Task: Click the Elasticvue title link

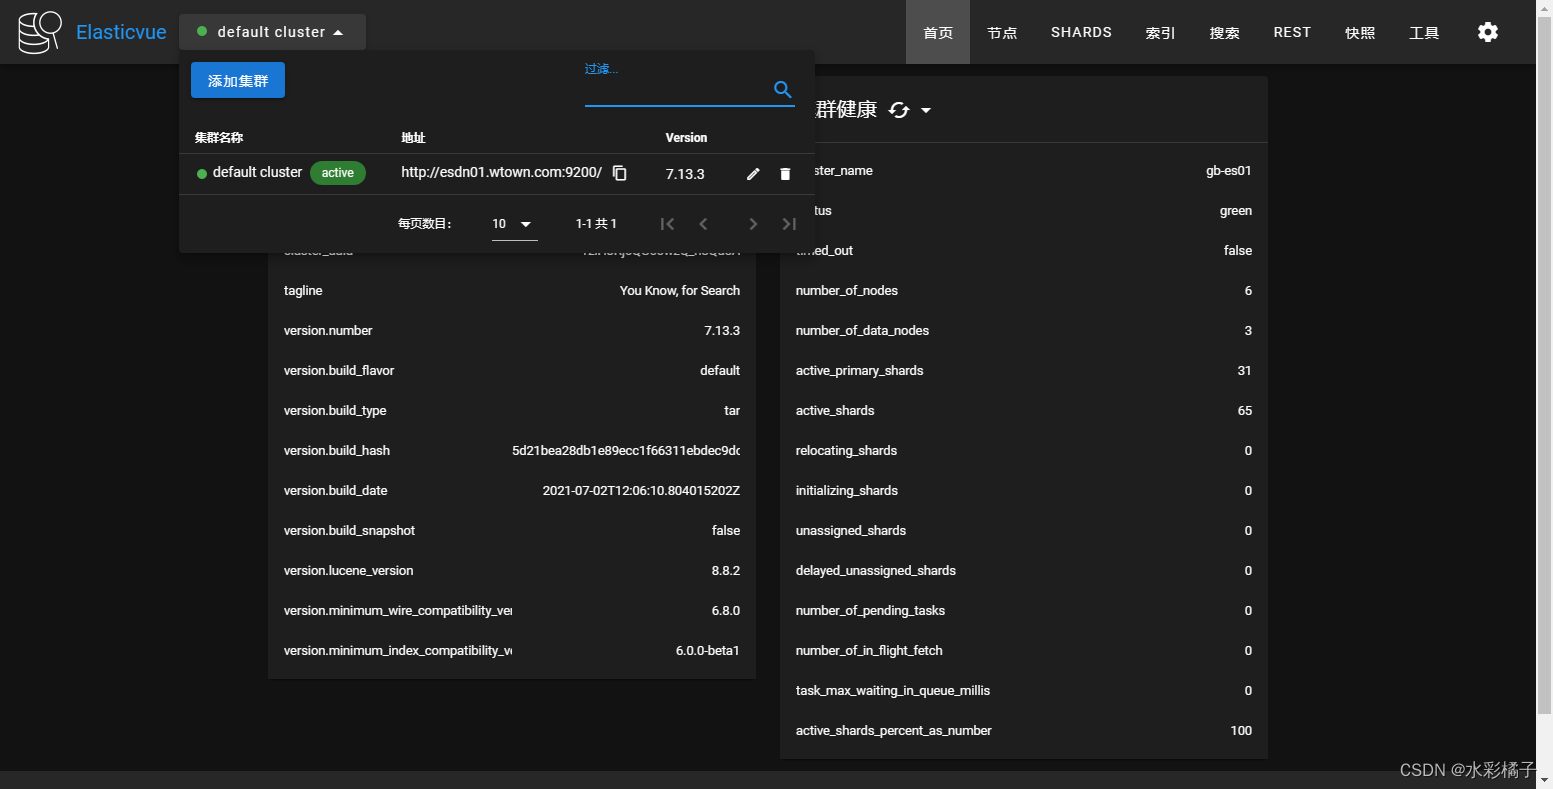Action: coord(121,32)
